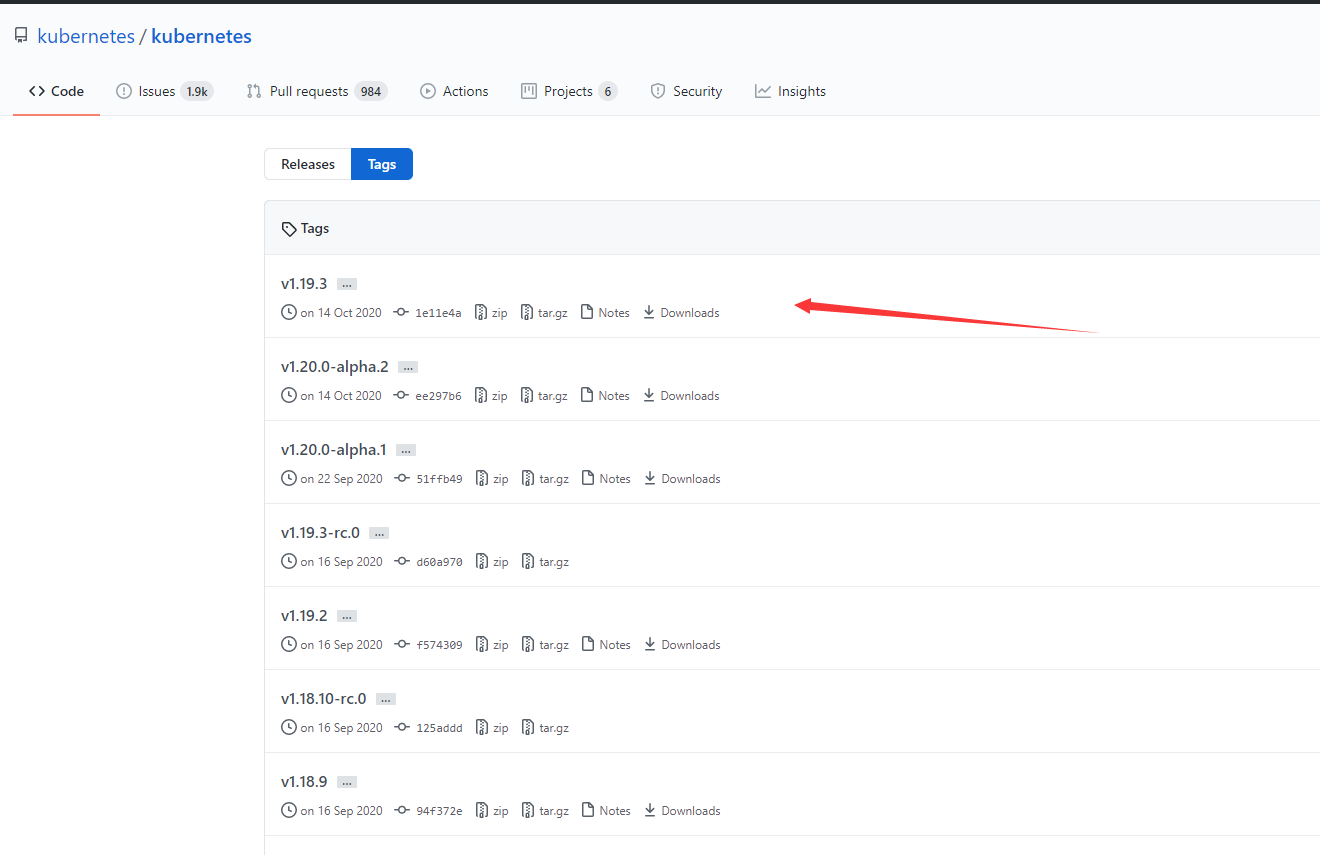
Task: Open tag v1.18.10-rc.0
Action: click(x=324, y=699)
